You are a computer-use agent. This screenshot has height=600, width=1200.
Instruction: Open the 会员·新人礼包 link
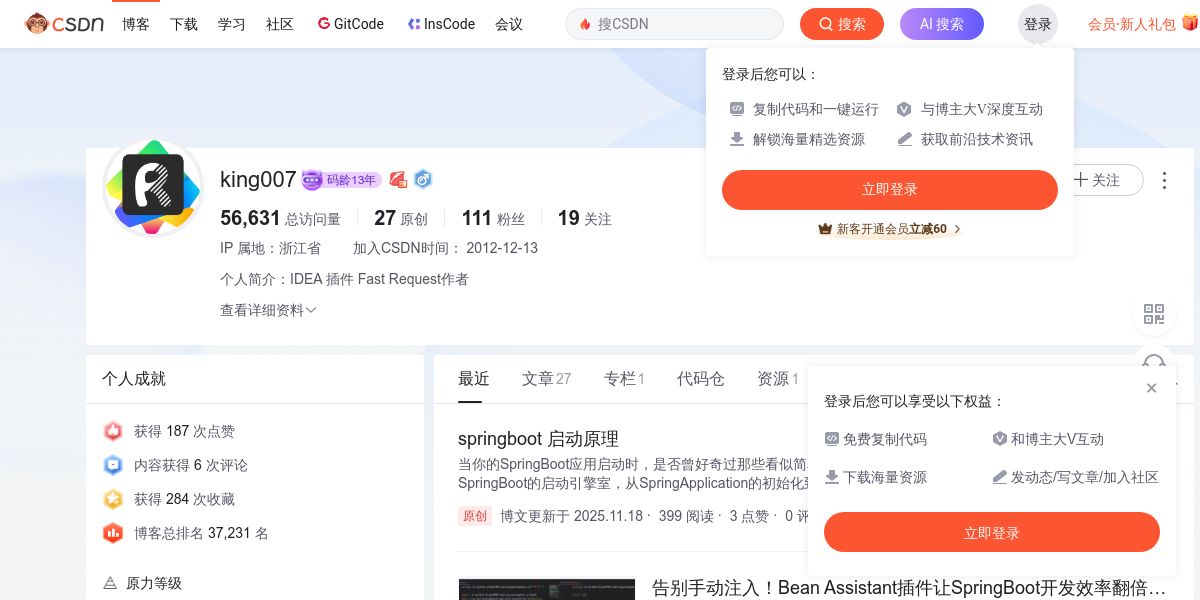1132,24
